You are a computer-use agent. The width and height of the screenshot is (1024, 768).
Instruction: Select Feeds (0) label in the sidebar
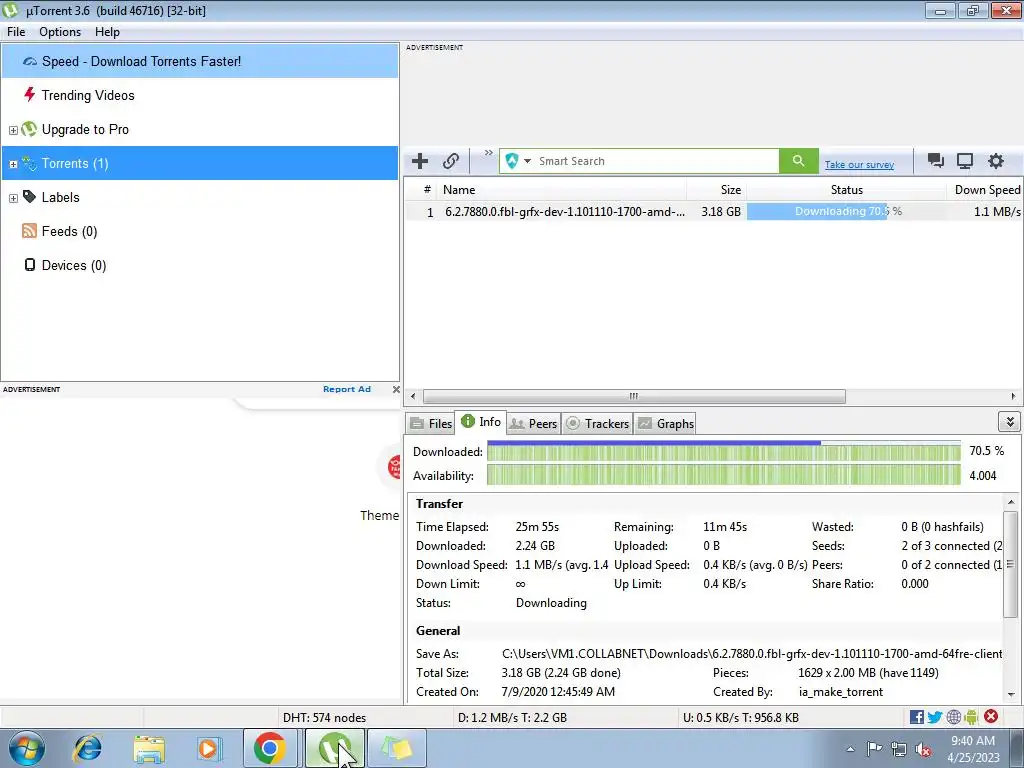click(x=69, y=231)
